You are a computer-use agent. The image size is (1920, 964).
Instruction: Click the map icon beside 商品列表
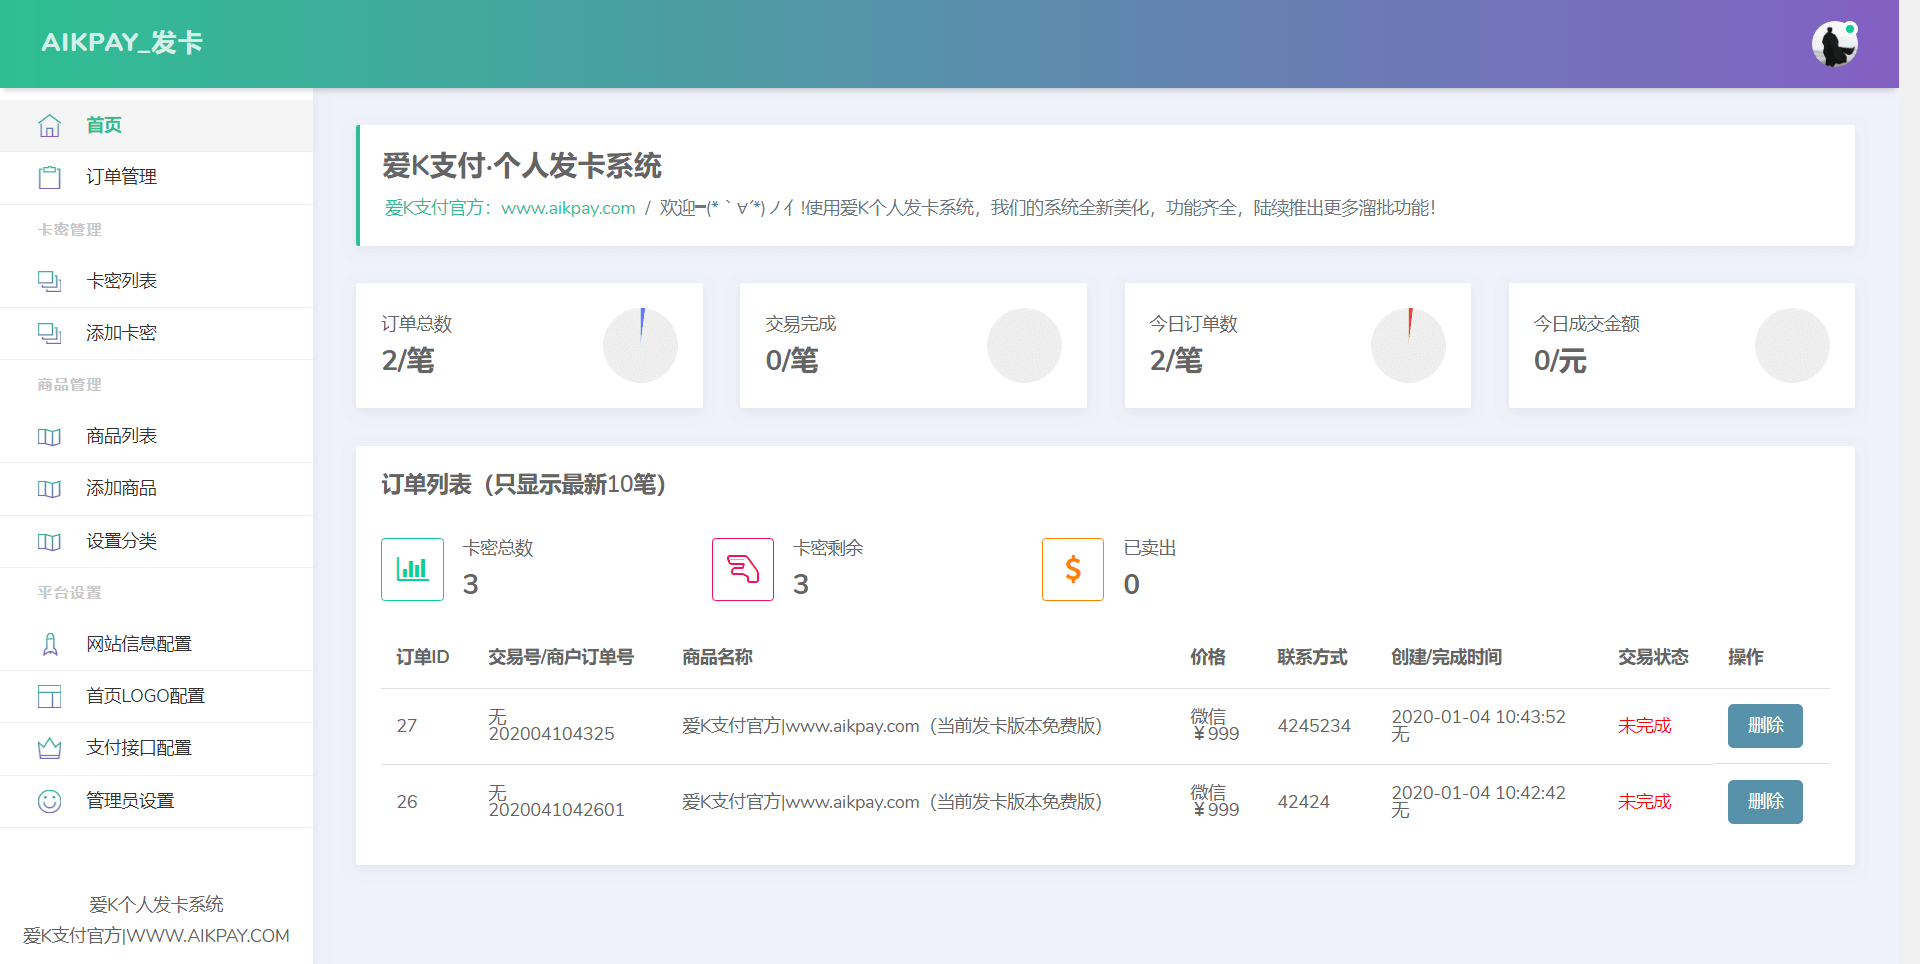tap(49, 436)
